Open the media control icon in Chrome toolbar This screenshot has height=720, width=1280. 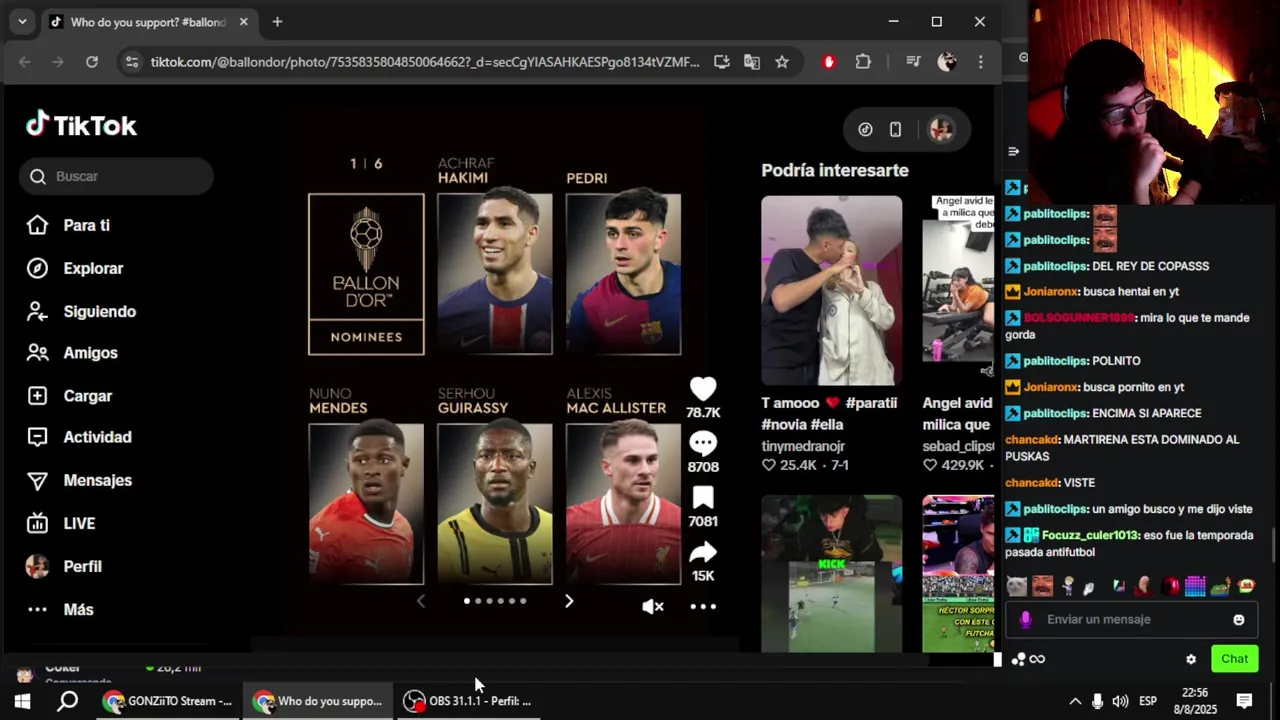pos(913,62)
